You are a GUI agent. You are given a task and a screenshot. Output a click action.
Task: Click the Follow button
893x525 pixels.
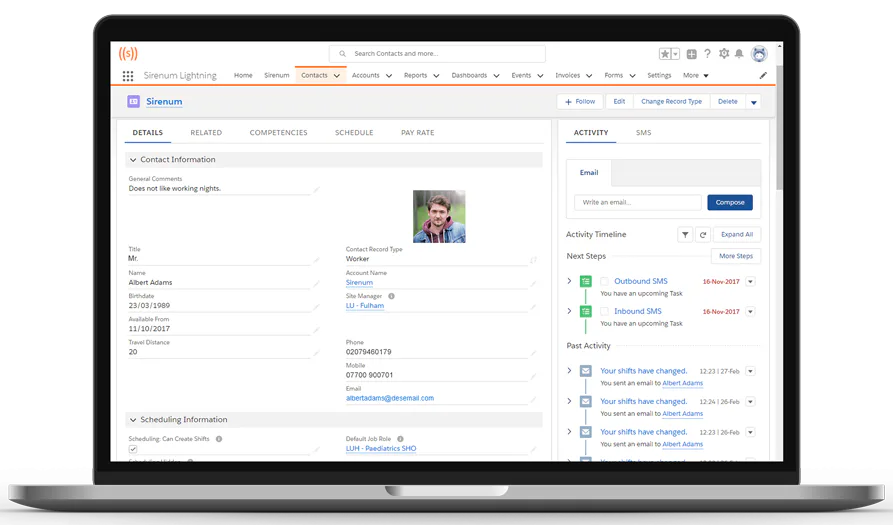coord(580,102)
